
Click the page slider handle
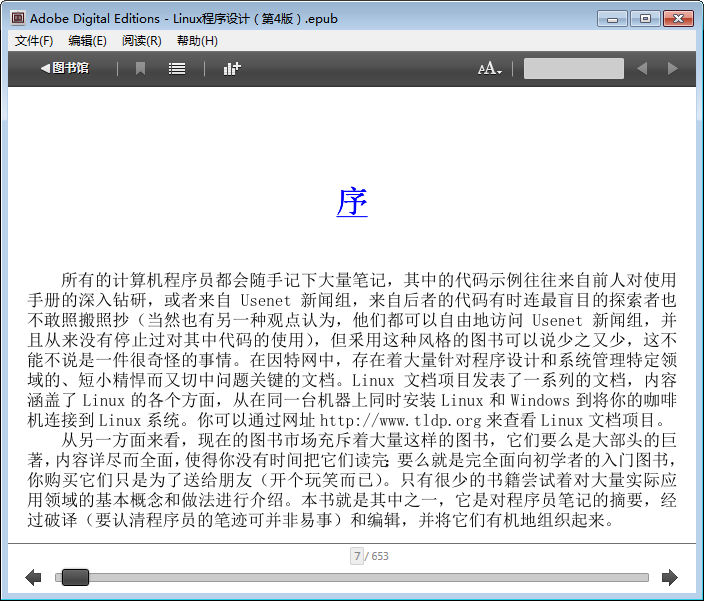click(x=75, y=577)
